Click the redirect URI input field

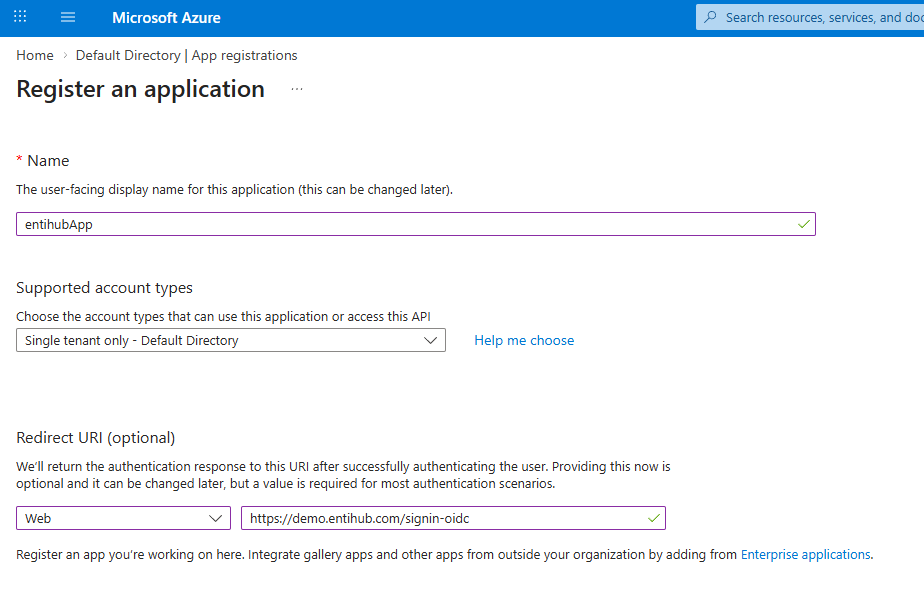click(453, 518)
